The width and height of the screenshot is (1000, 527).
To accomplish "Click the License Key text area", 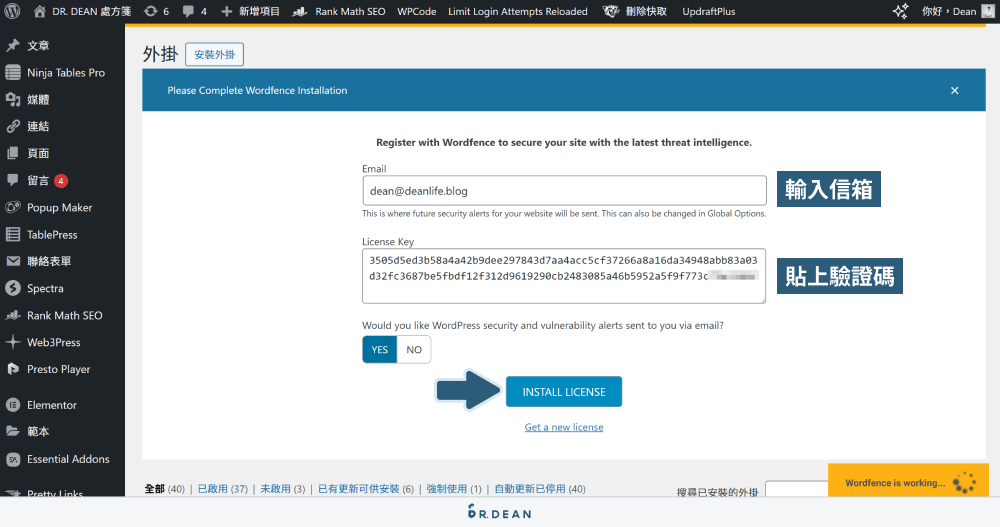I will click(564, 276).
